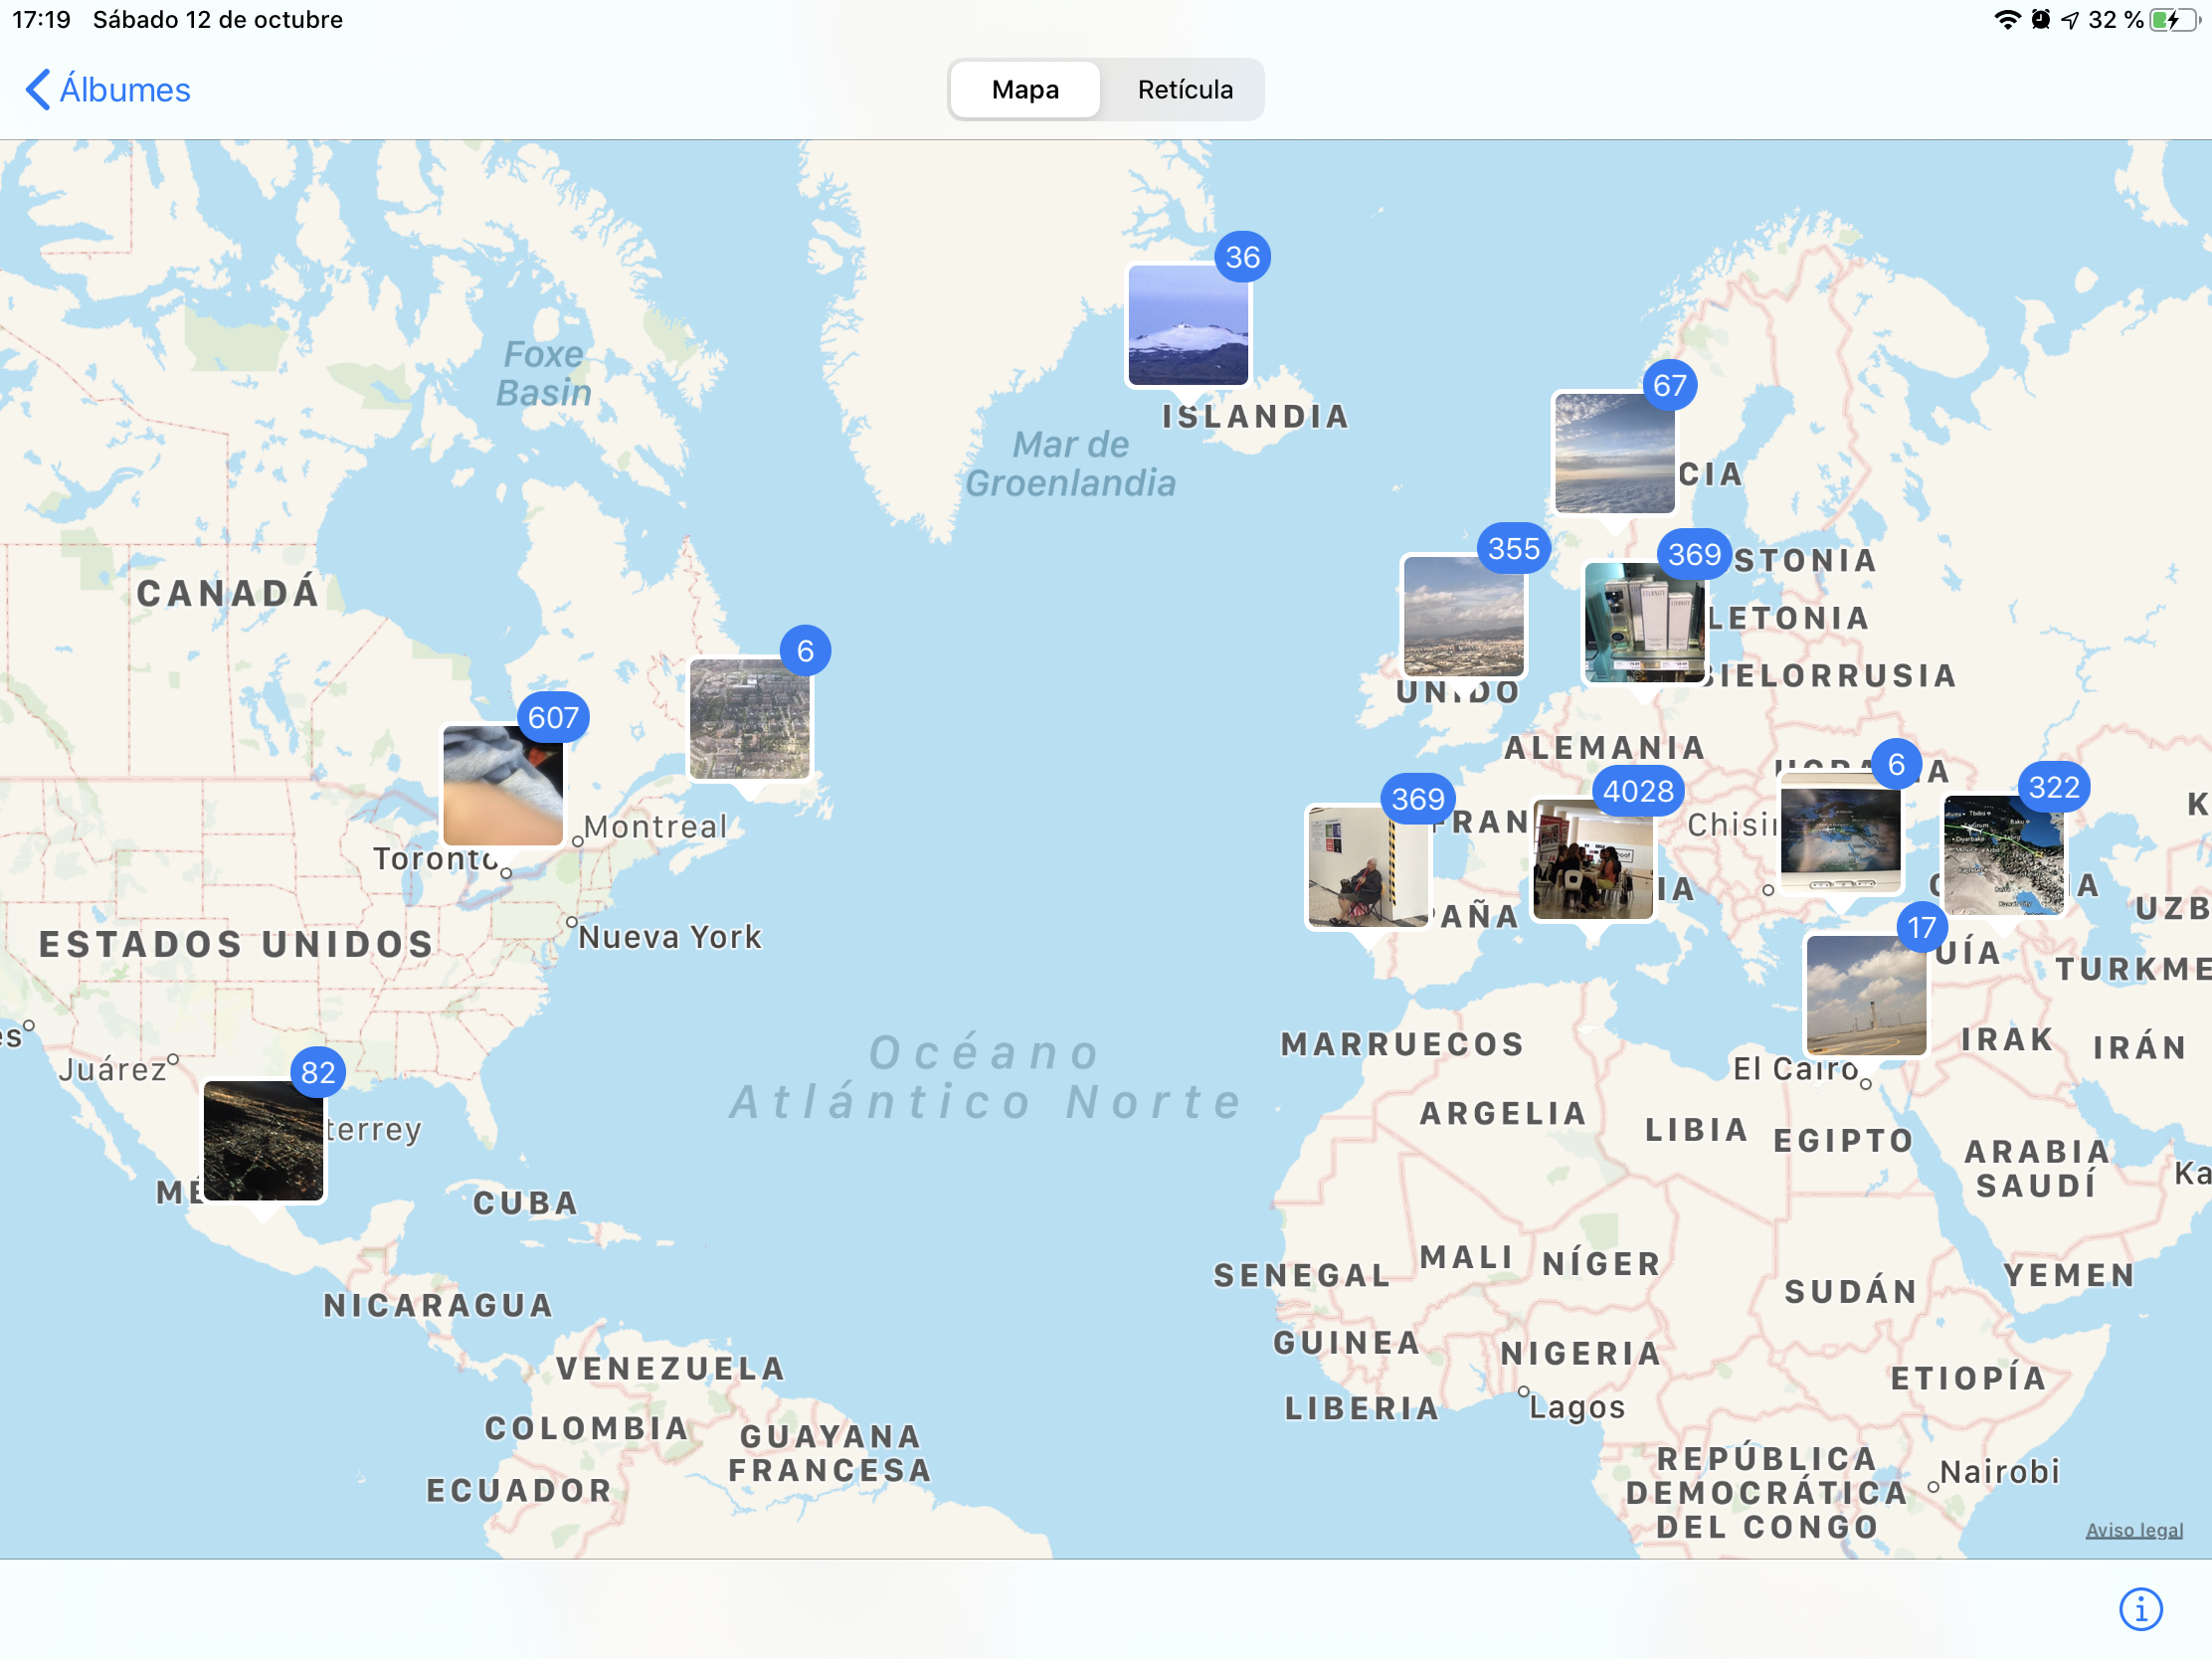Tap the 322 photo count badge
2212x1659 pixels.
pyautogui.click(x=2053, y=787)
